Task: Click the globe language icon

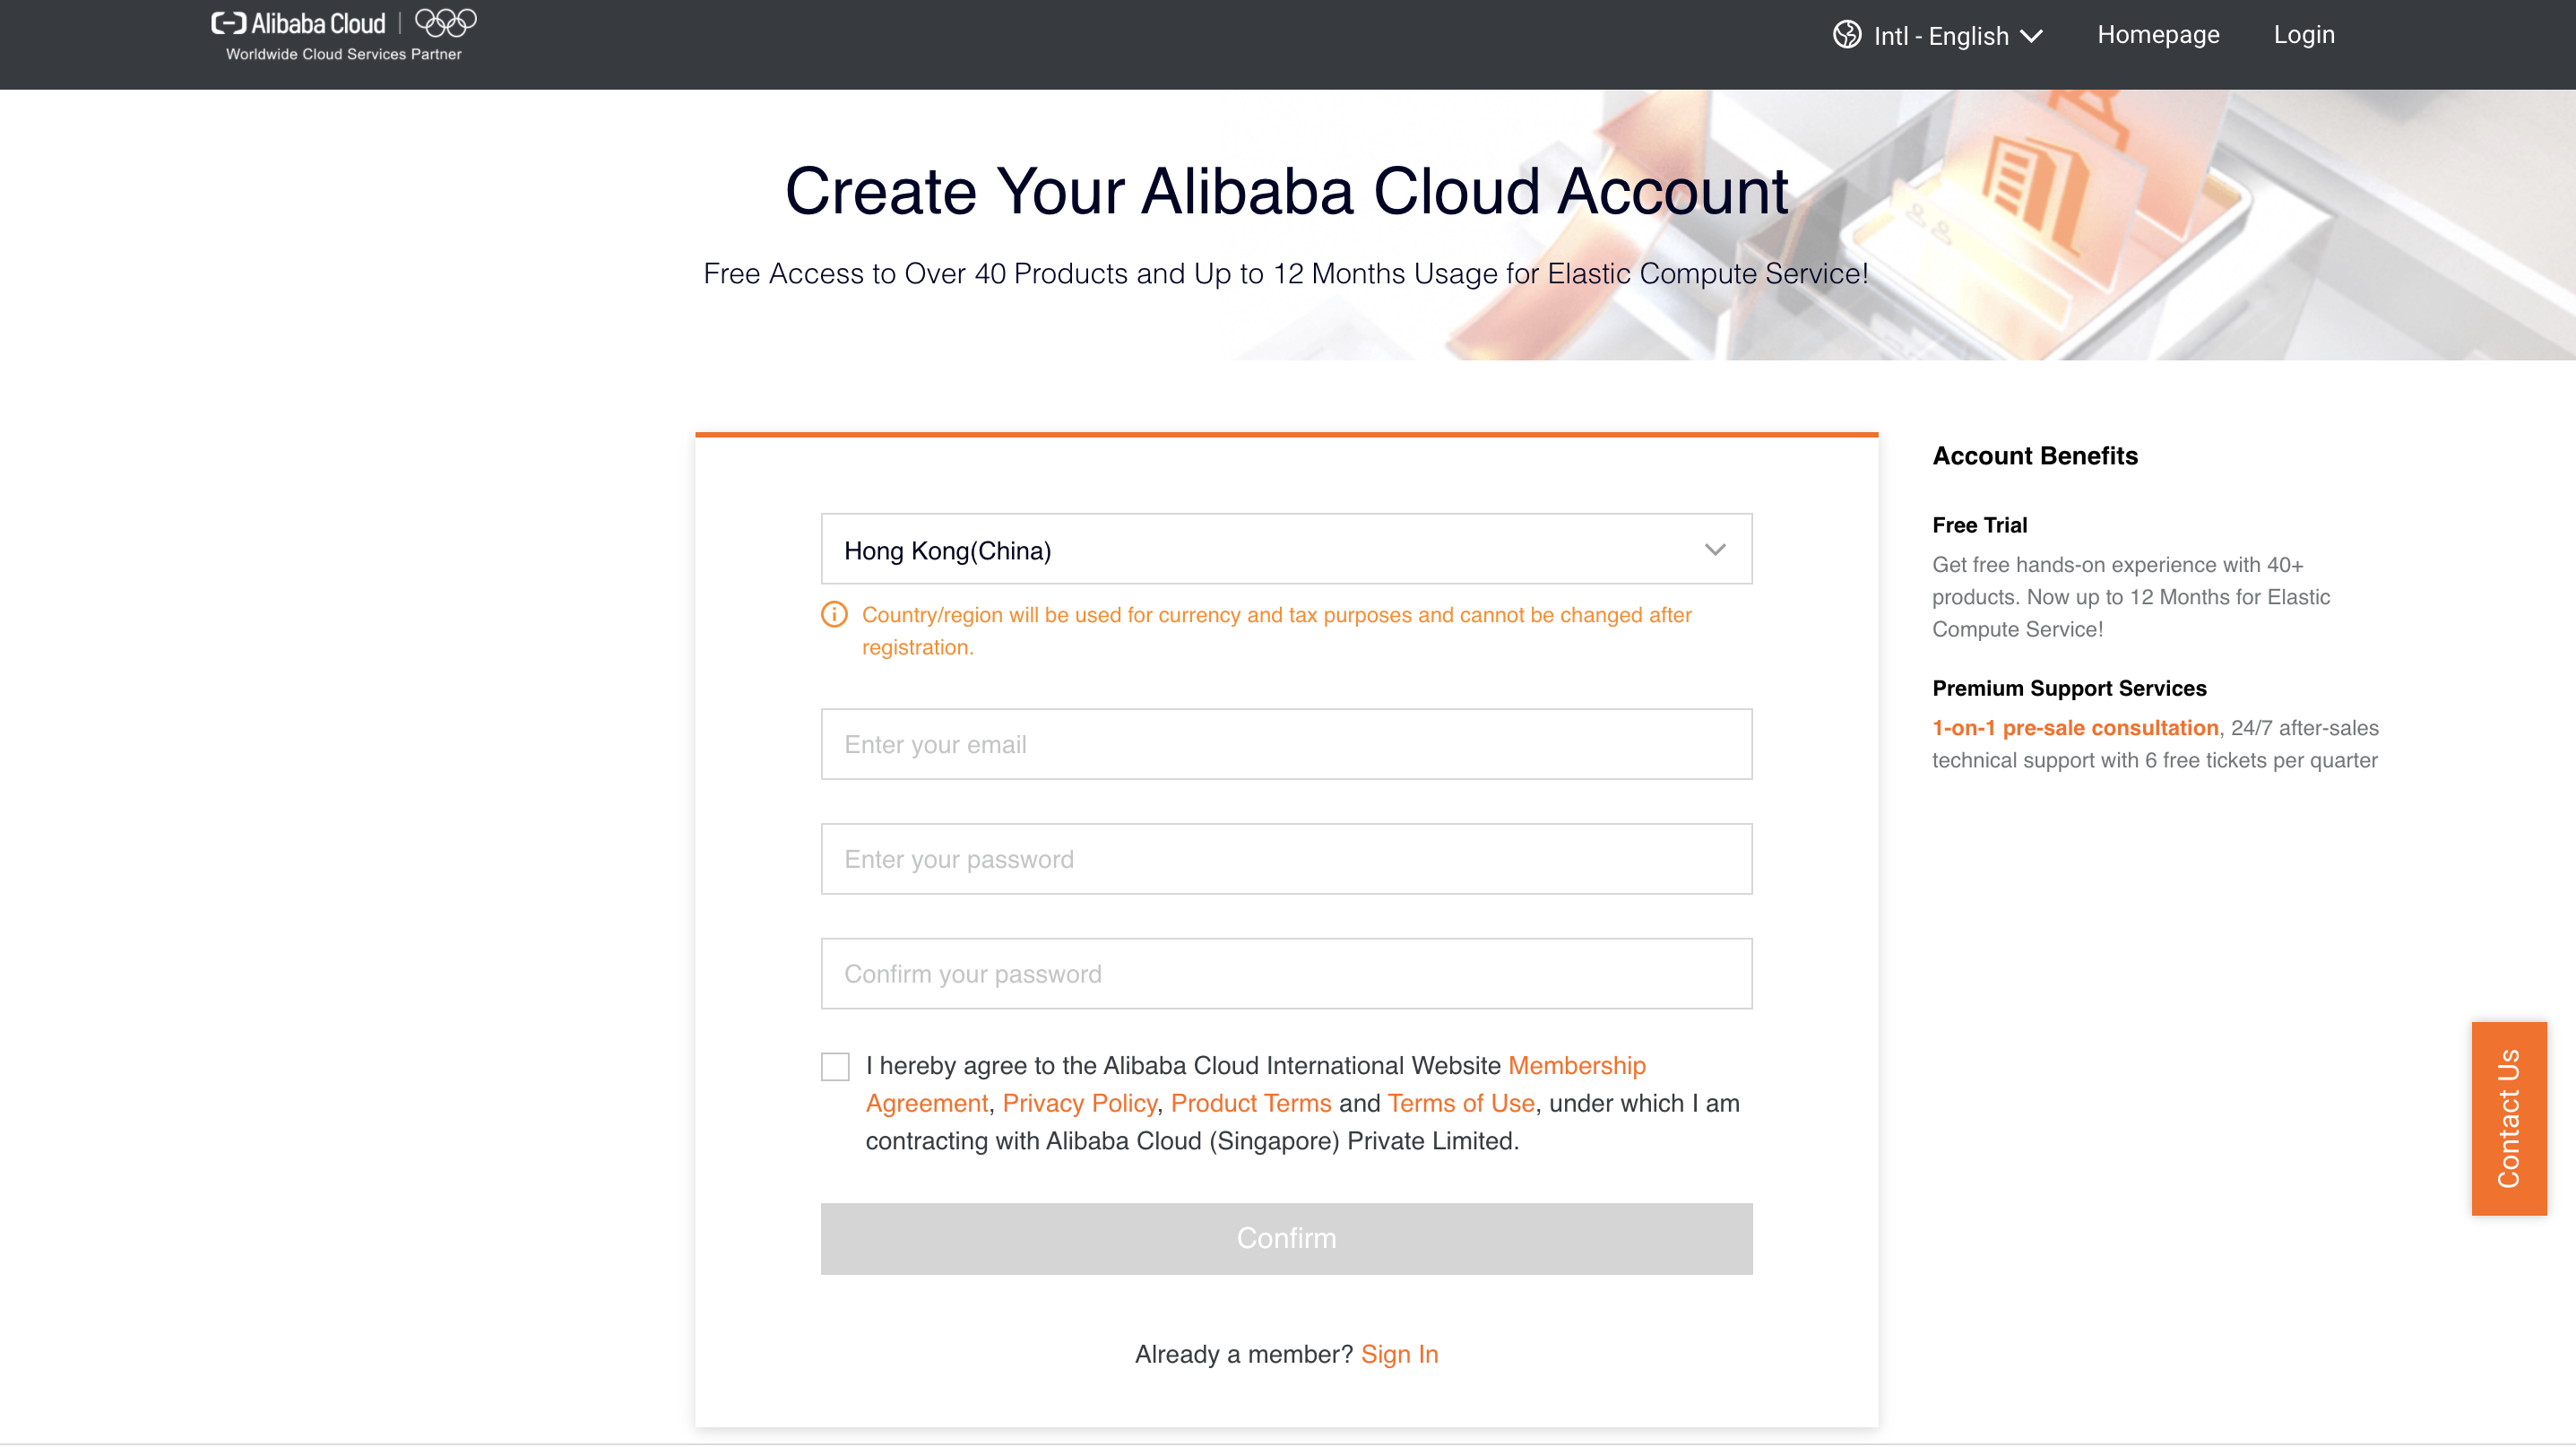Action: point(1846,35)
